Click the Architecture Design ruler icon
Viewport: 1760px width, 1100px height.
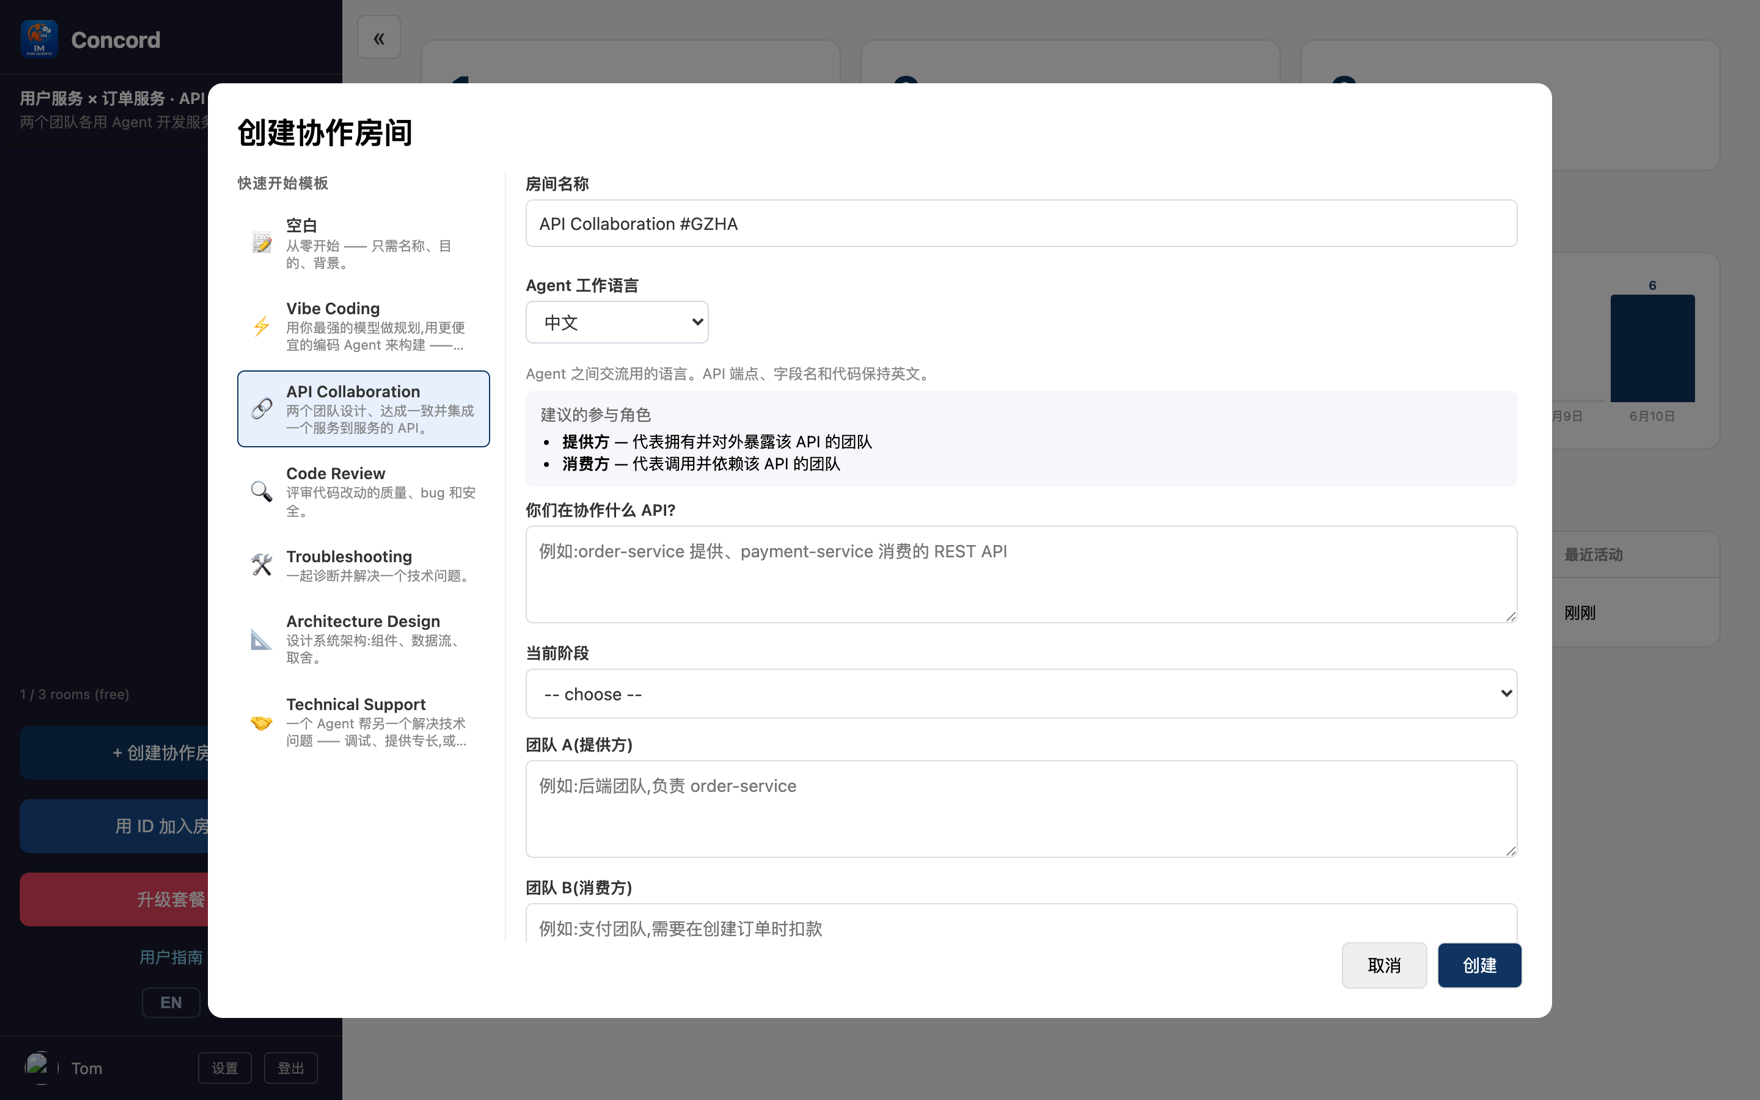[261, 639]
